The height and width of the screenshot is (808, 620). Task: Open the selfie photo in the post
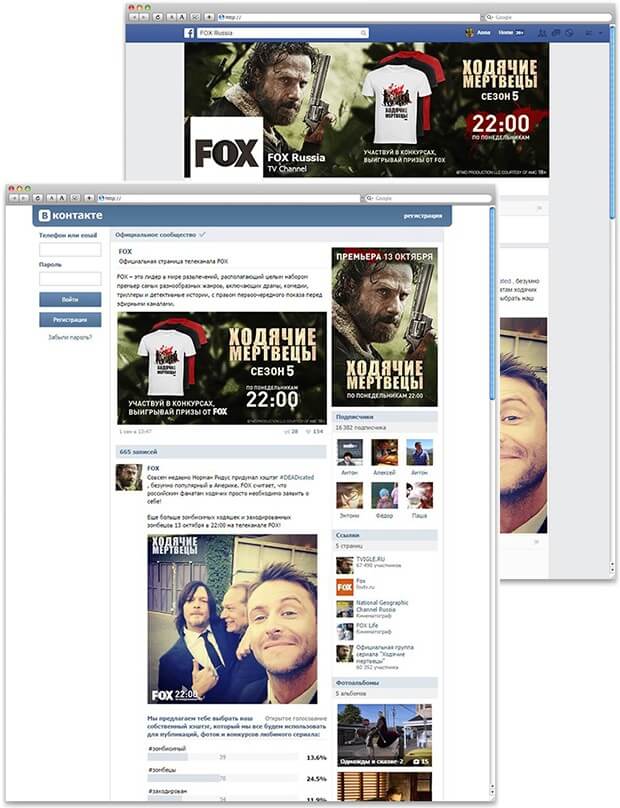point(233,620)
